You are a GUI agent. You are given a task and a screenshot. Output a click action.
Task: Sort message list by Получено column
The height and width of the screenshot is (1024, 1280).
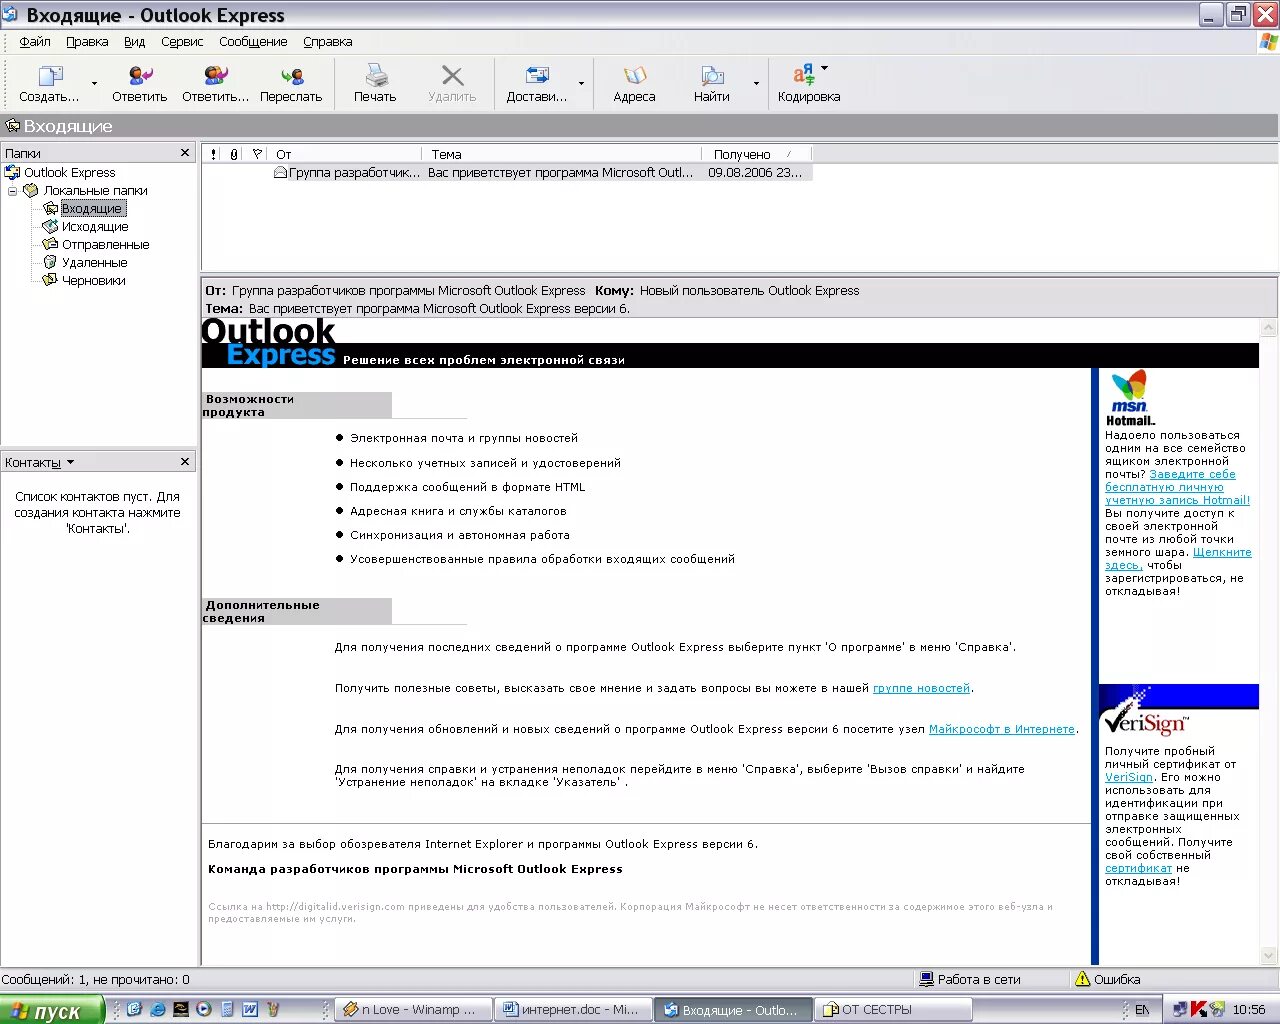coord(757,154)
